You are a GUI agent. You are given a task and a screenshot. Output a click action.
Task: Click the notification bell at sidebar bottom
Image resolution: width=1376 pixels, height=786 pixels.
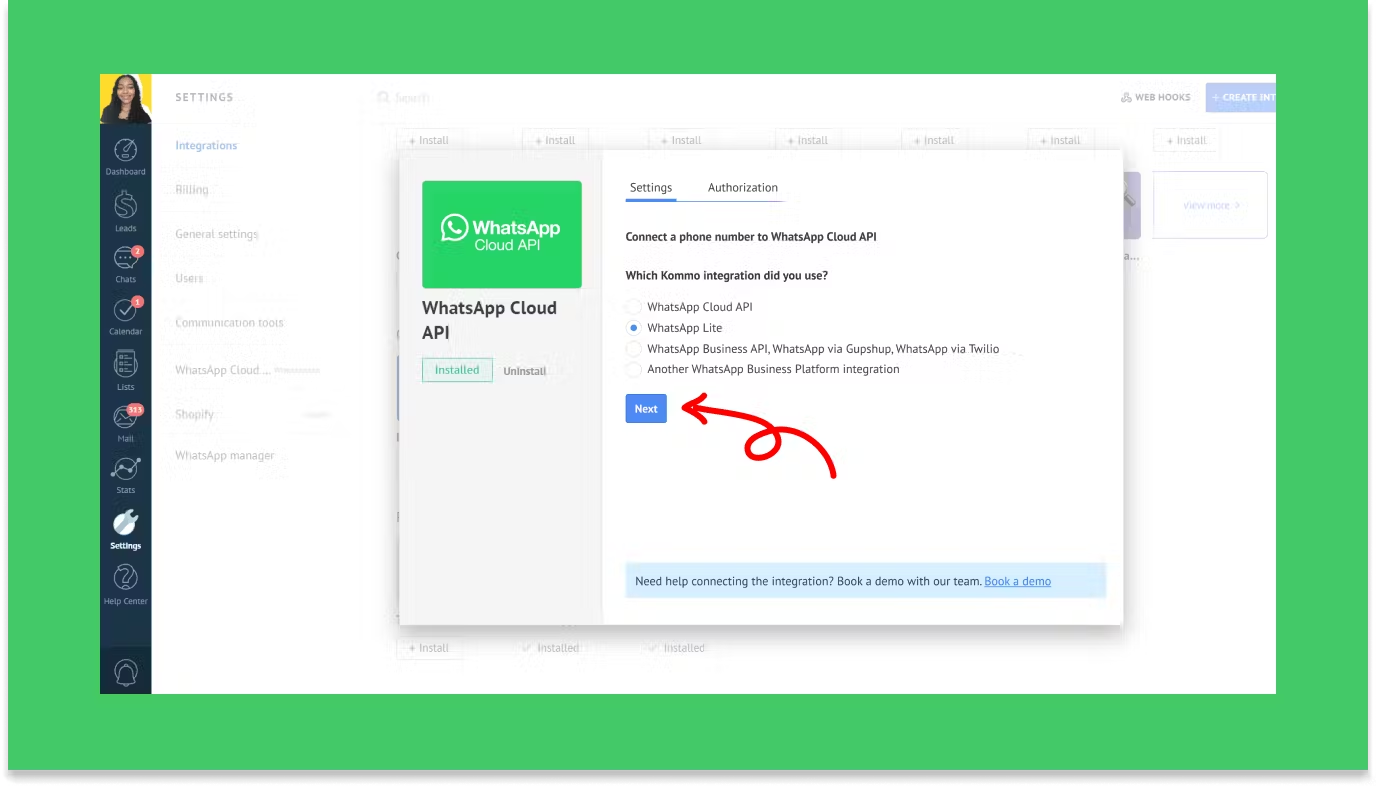coord(126,672)
